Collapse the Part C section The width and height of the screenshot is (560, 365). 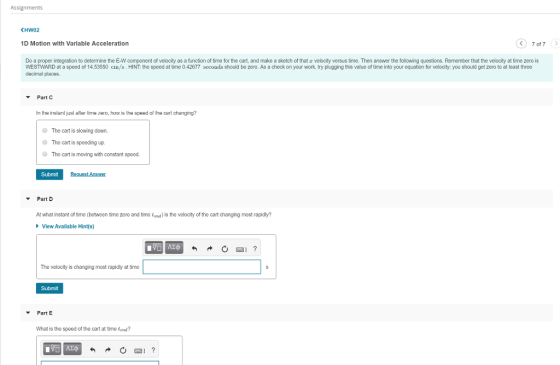[28, 97]
